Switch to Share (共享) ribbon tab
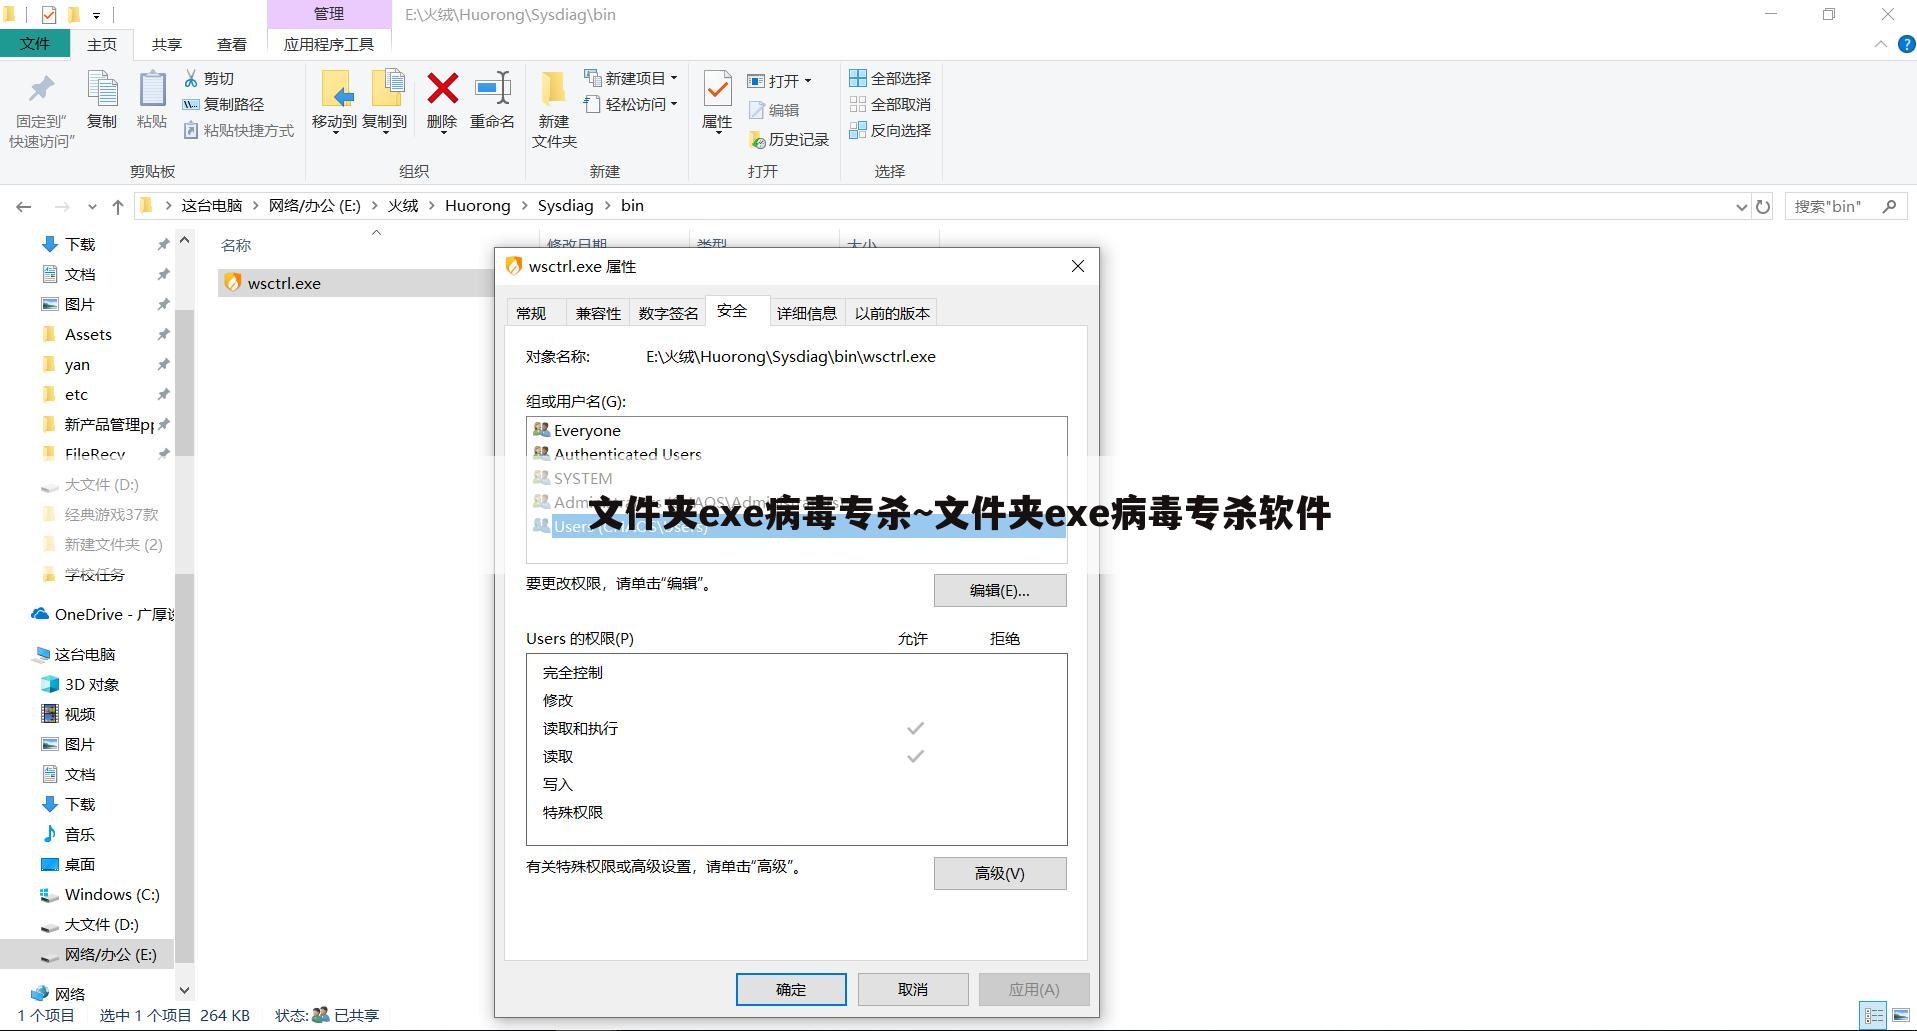Viewport: 1917px width, 1031px height. [x=167, y=44]
